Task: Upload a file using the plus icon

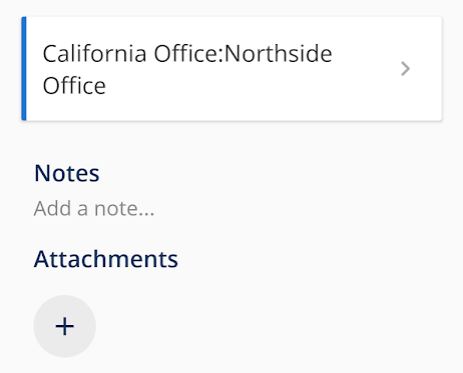Action: click(65, 326)
